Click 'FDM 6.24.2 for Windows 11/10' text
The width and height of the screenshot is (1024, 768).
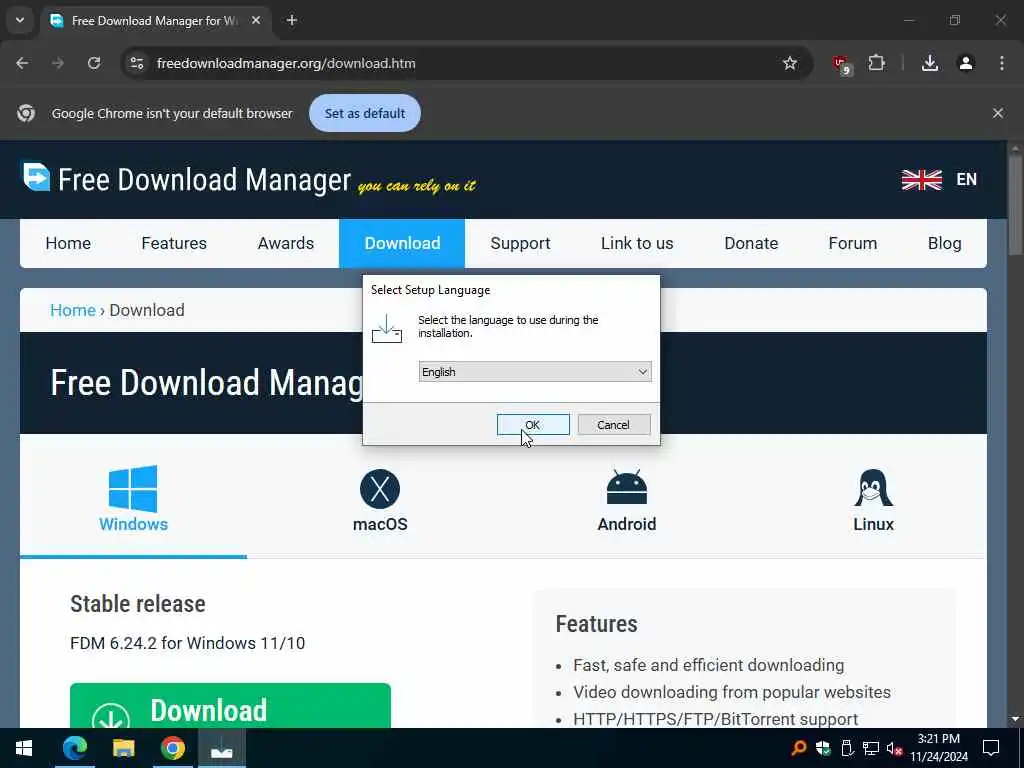click(x=187, y=643)
